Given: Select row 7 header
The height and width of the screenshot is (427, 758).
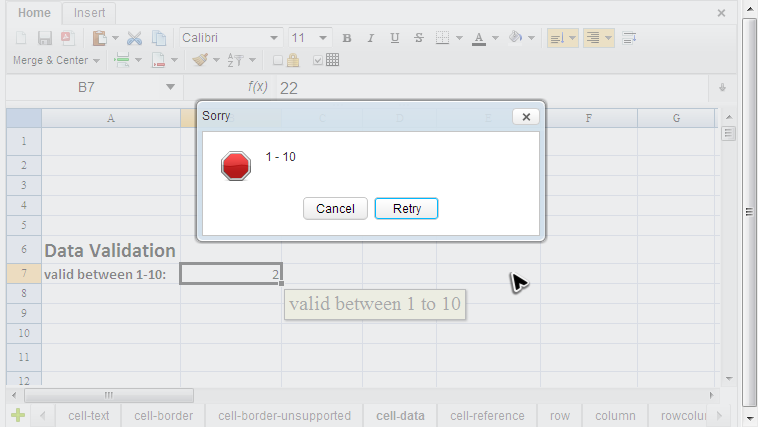Looking at the screenshot, I should click(24, 274).
